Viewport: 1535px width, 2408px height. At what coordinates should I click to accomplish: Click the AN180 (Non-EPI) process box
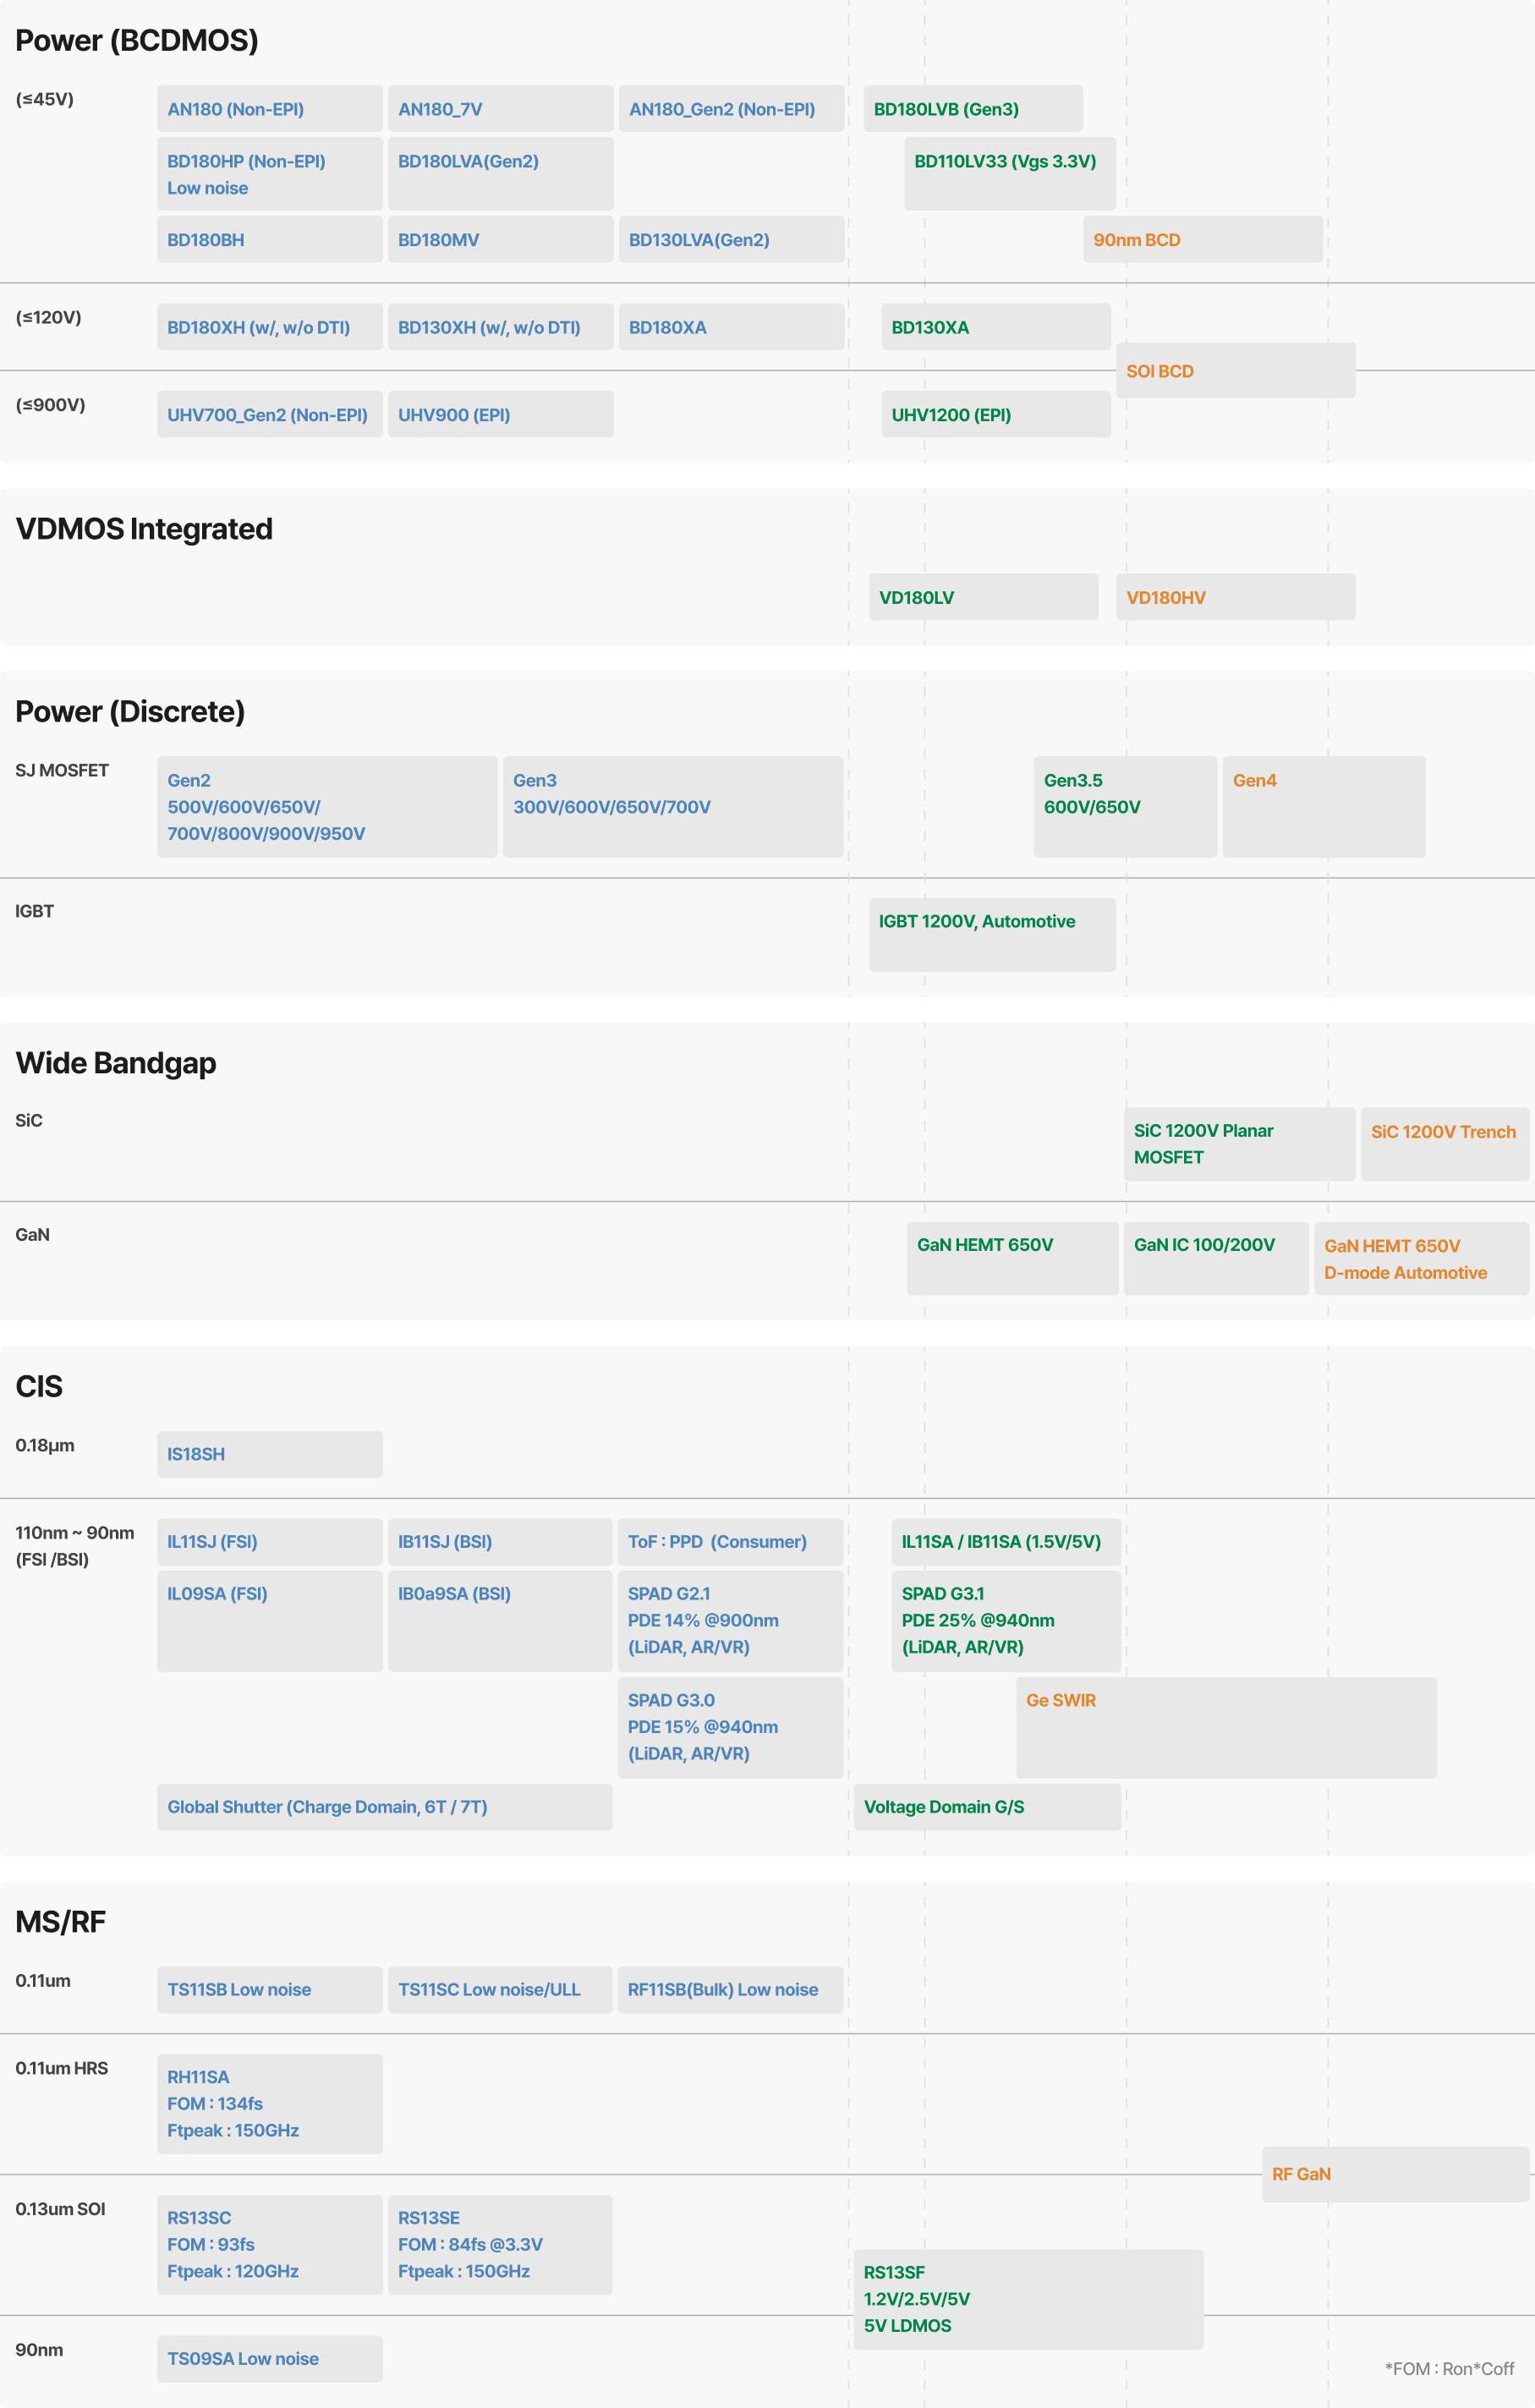269,109
